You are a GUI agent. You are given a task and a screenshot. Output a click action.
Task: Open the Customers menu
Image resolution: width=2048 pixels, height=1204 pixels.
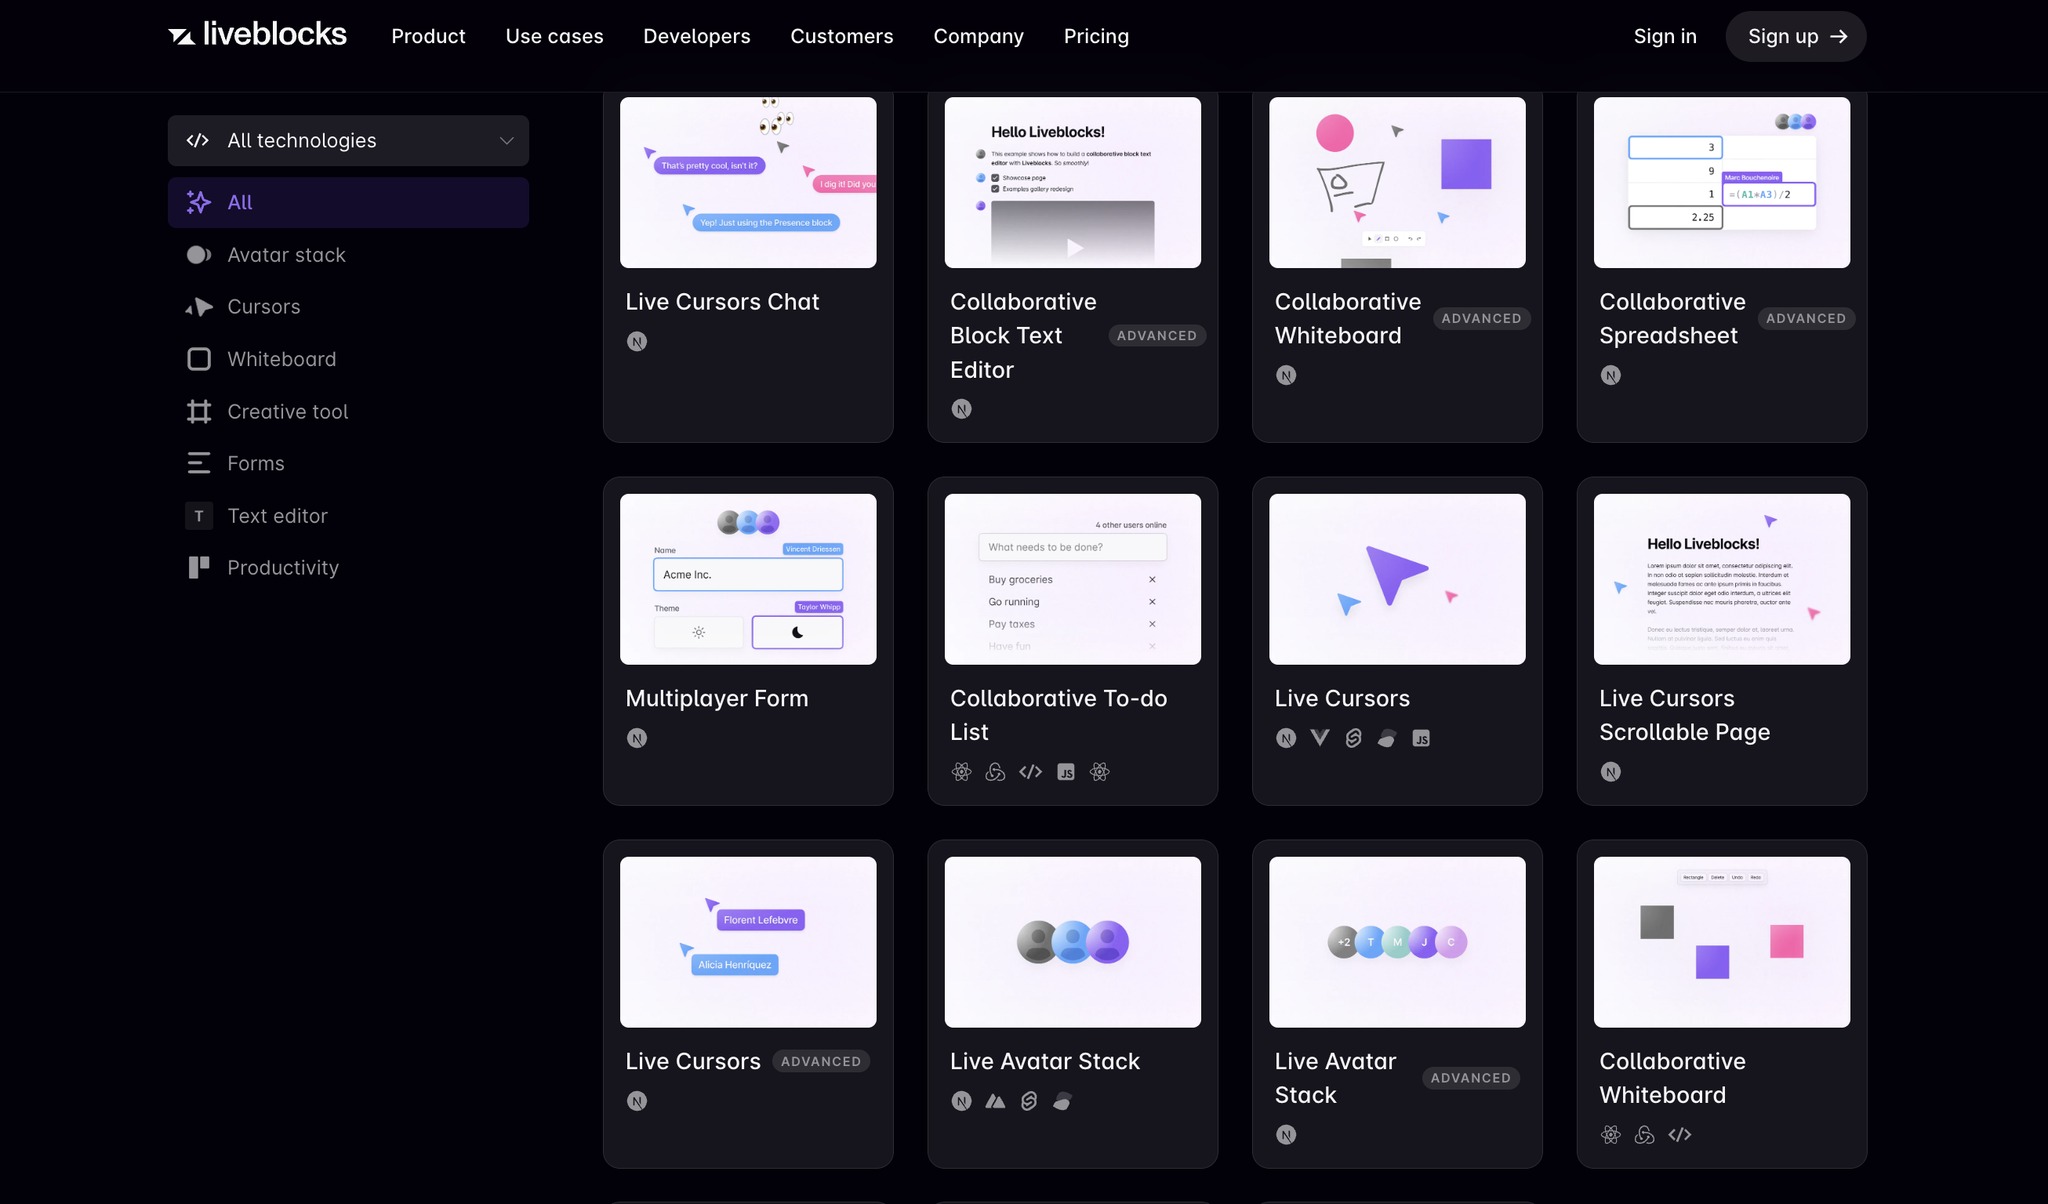(x=842, y=36)
